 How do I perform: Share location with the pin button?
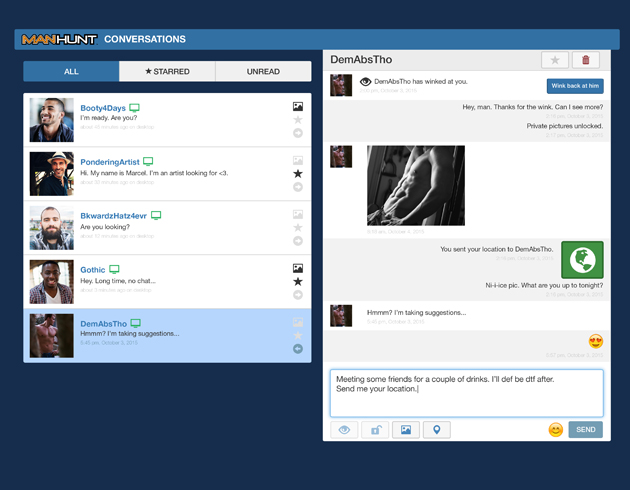point(437,430)
